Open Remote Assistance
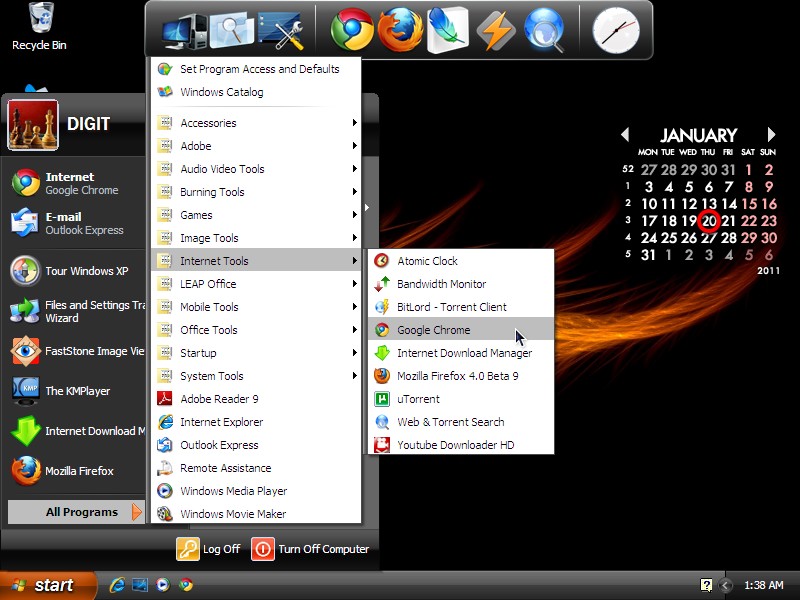The height and width of the screenshot is (600, 800). coord(256,468)
